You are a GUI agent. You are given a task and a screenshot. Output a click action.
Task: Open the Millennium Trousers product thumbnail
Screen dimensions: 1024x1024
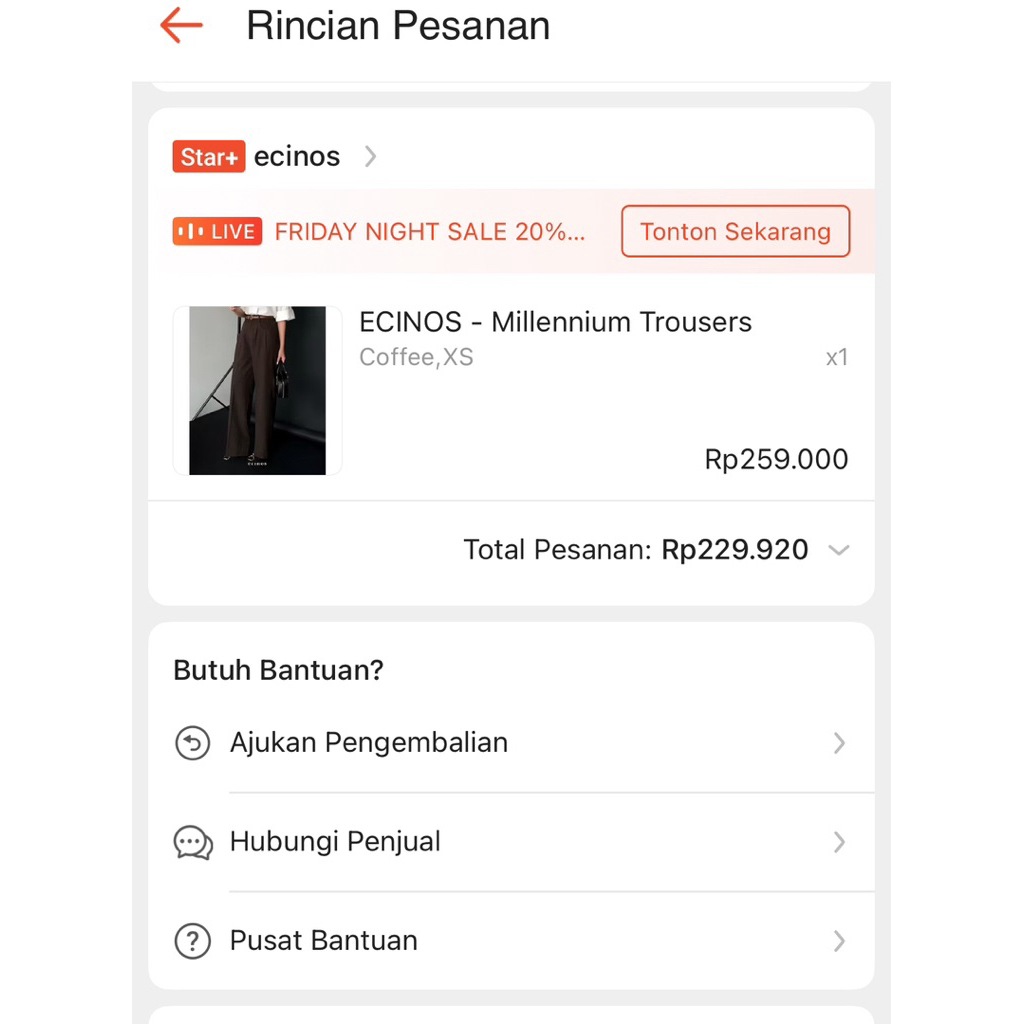click(257, 390)
